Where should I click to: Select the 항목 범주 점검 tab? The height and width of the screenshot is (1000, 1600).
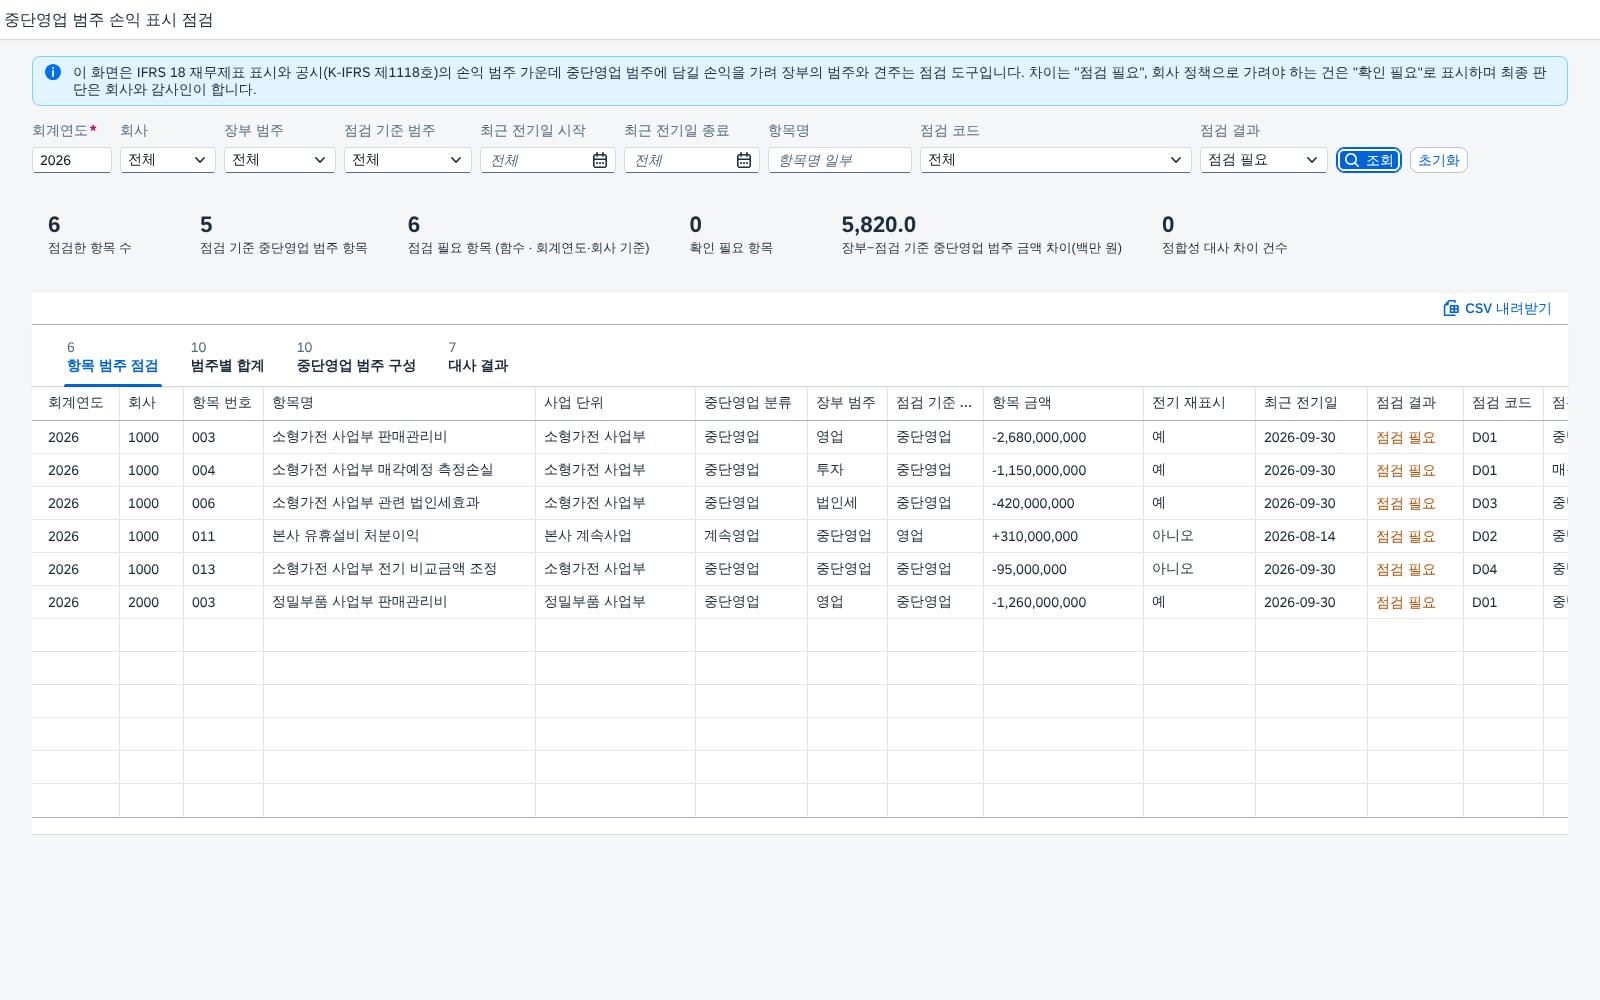[112, 358]
